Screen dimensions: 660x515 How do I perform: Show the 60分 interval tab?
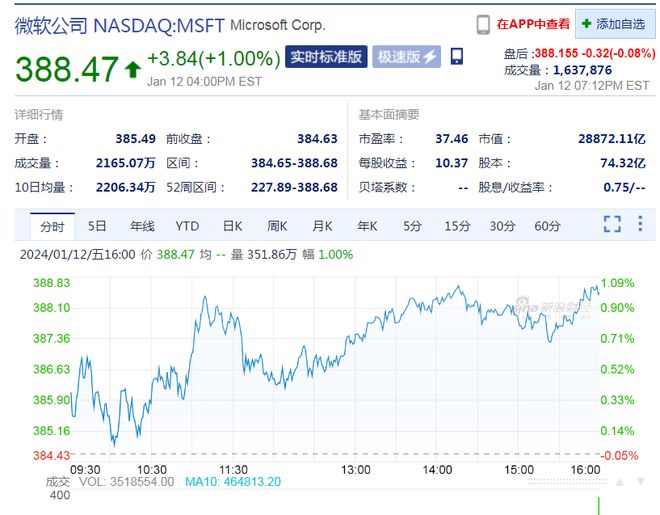pos(547,226)
